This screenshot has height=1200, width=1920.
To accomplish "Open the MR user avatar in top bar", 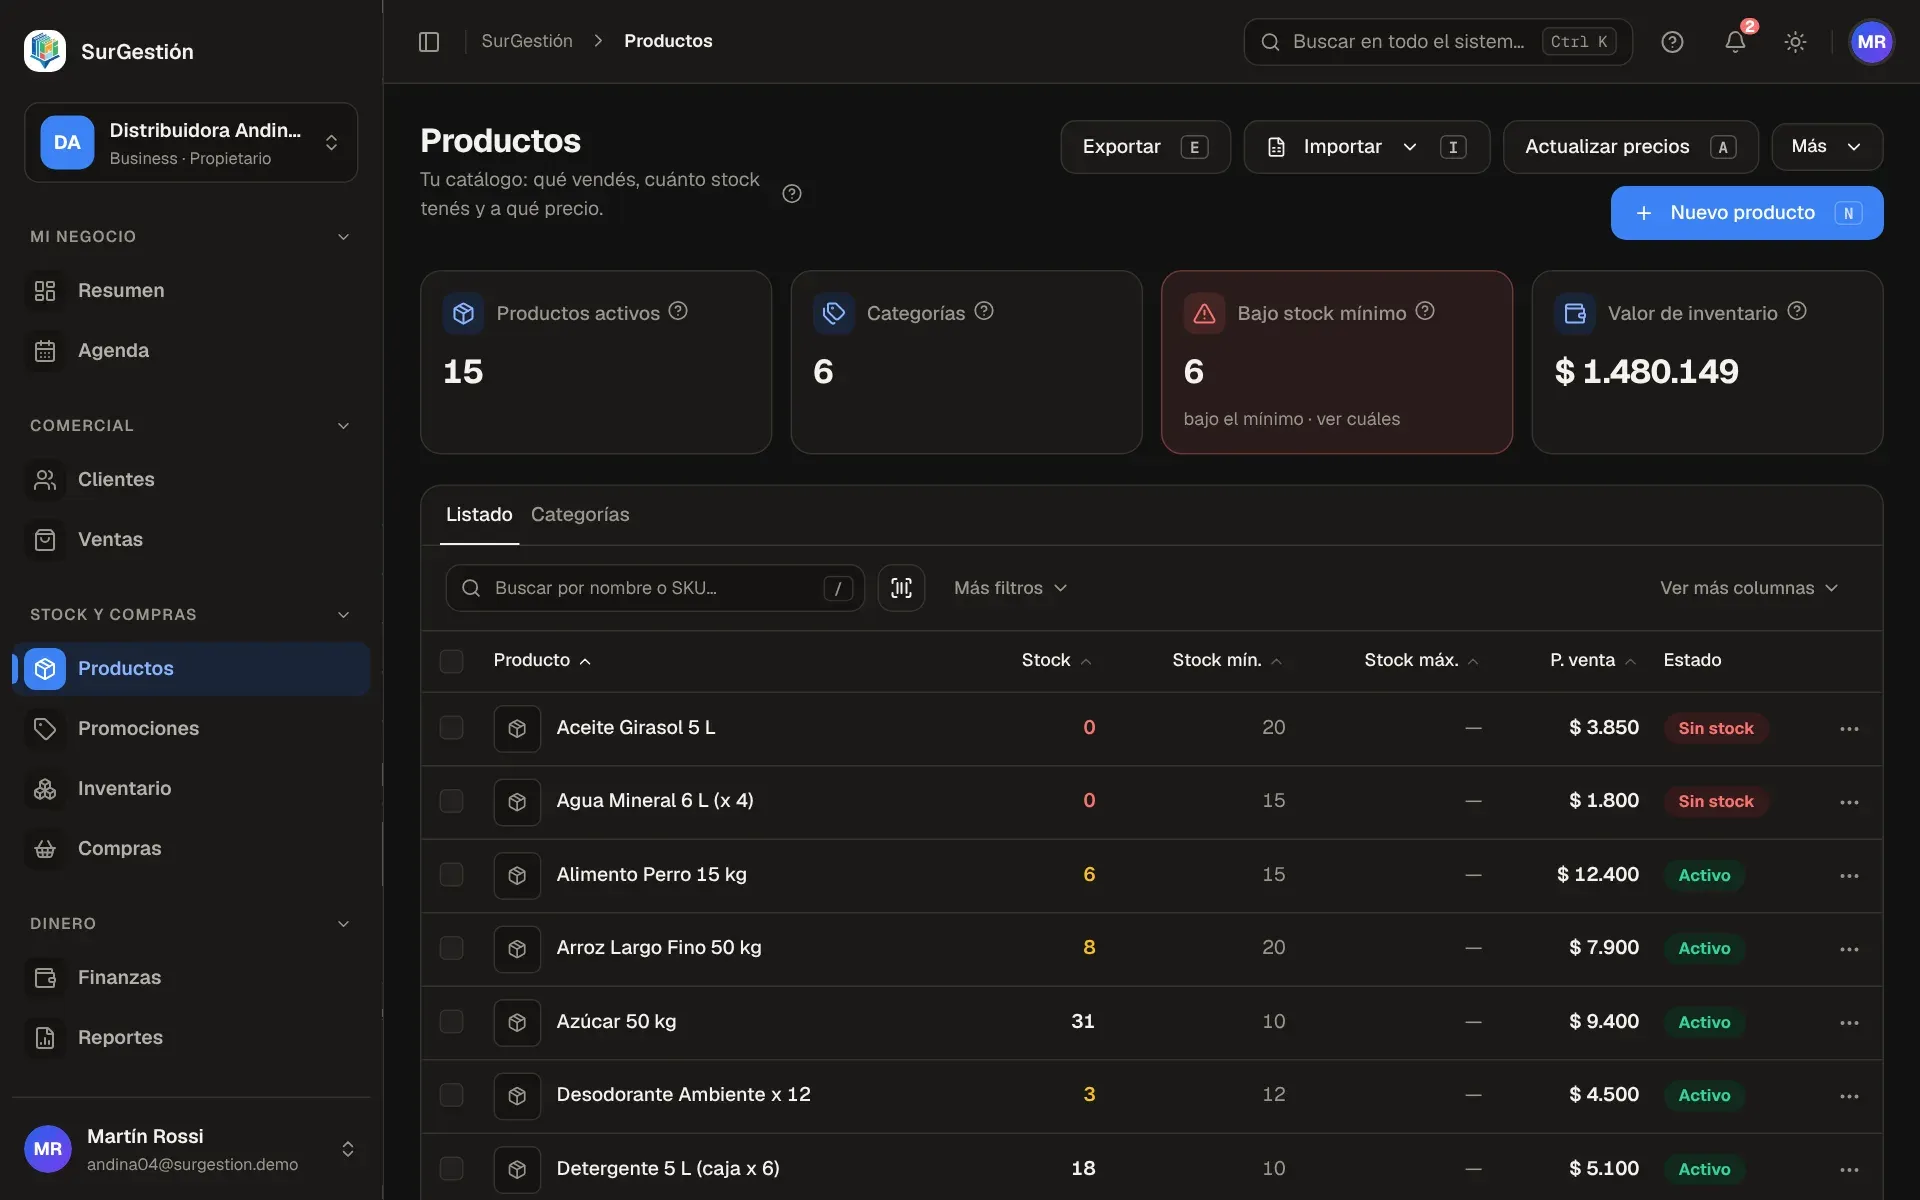I will click(1871, 42).
